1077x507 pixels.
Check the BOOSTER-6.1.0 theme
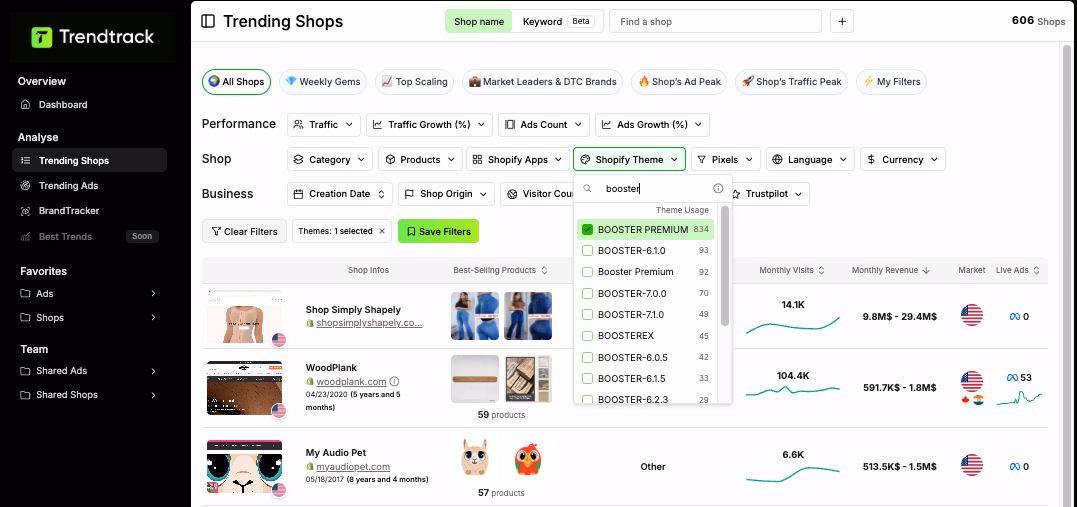(x=587, y=251)
